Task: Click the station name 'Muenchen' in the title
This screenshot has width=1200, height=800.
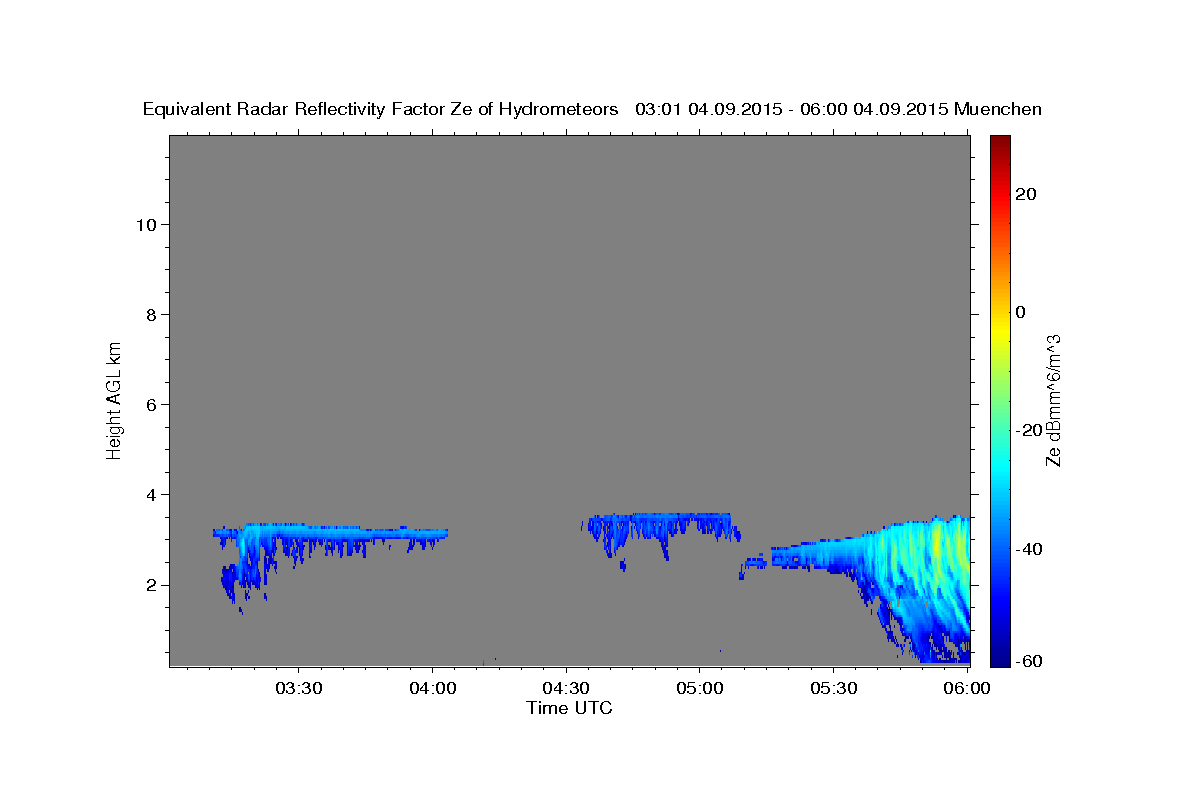Action: [998, 109]
